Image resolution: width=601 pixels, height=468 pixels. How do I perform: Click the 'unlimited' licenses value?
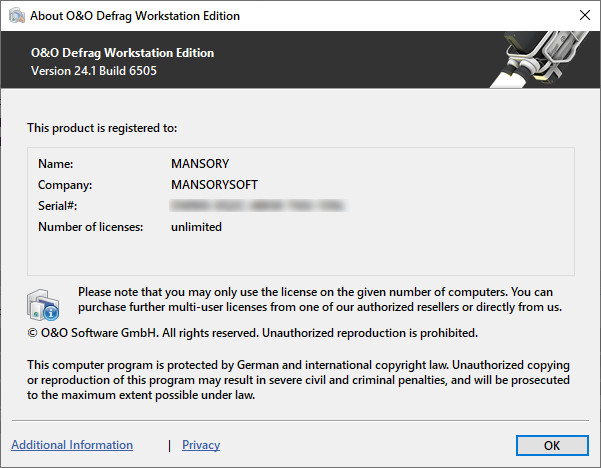pos(196,227)
